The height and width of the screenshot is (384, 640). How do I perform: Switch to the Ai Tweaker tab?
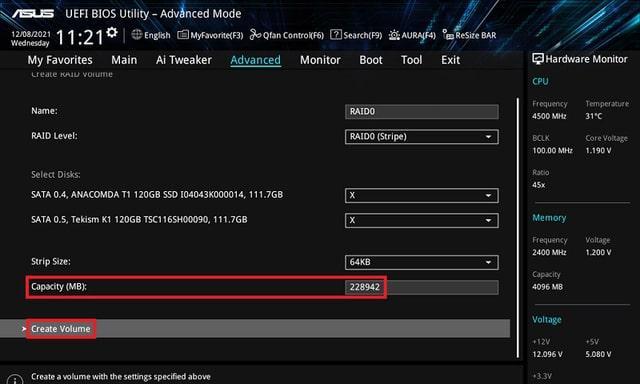[184, 60]
